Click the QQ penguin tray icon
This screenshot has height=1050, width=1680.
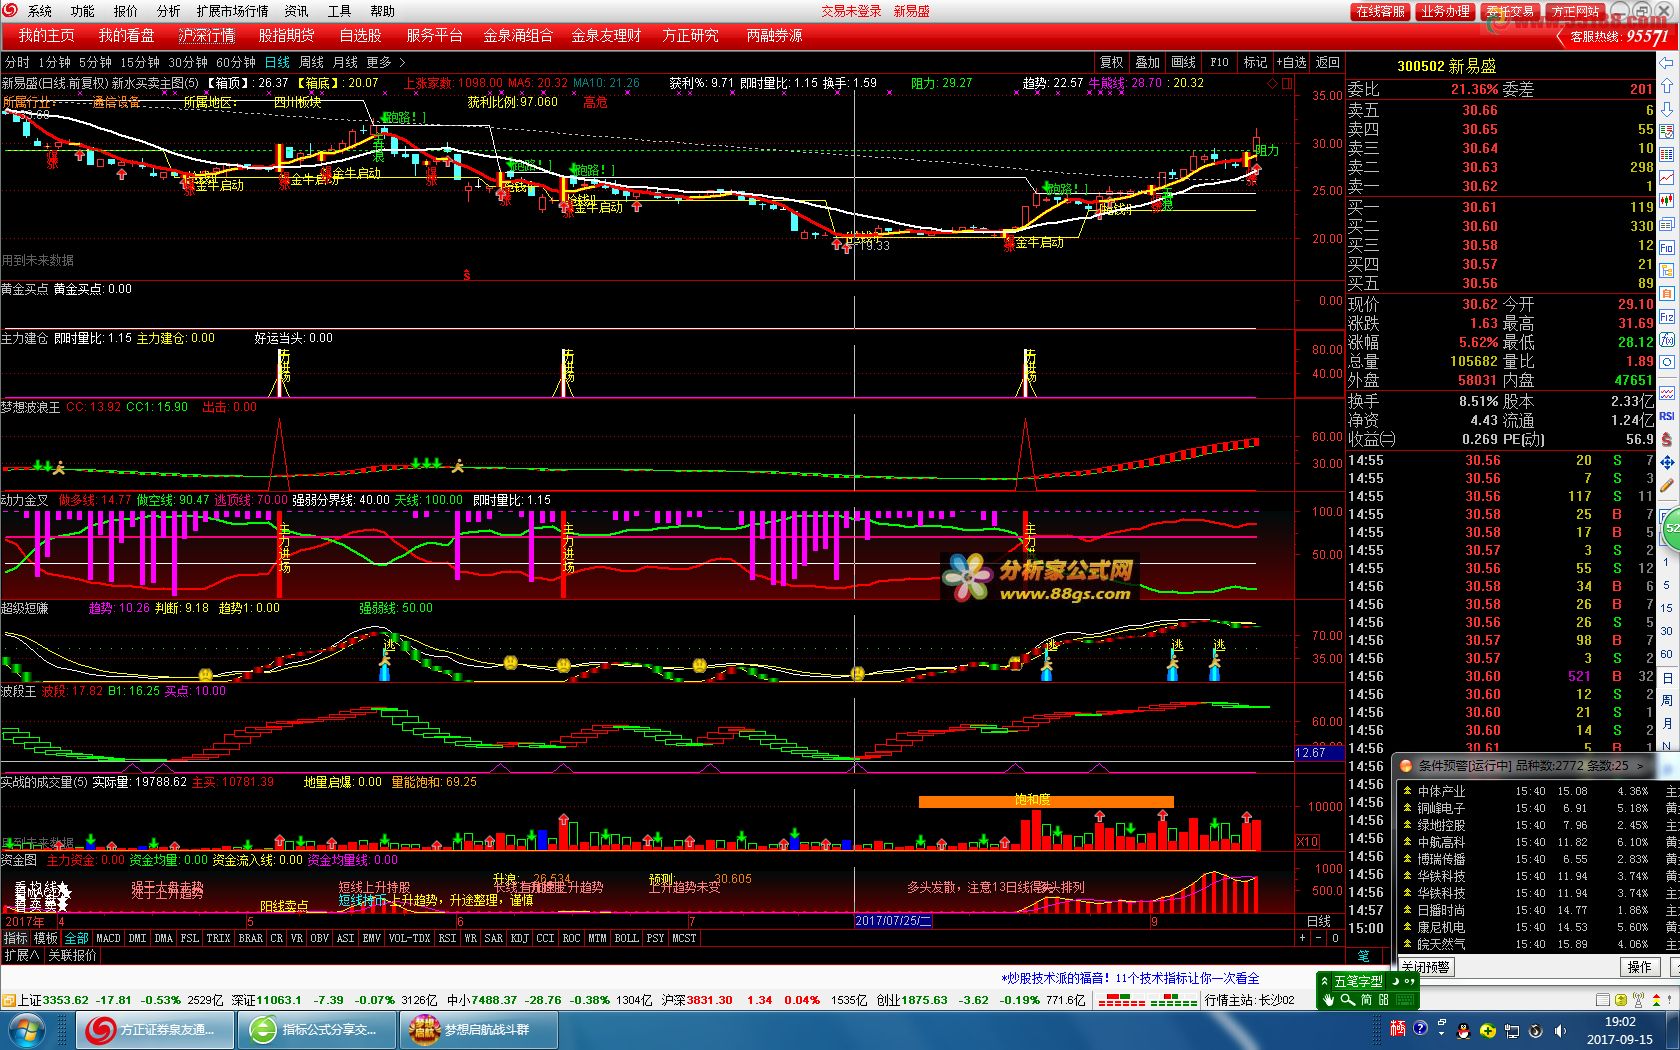click(x=1464, y=1031)
